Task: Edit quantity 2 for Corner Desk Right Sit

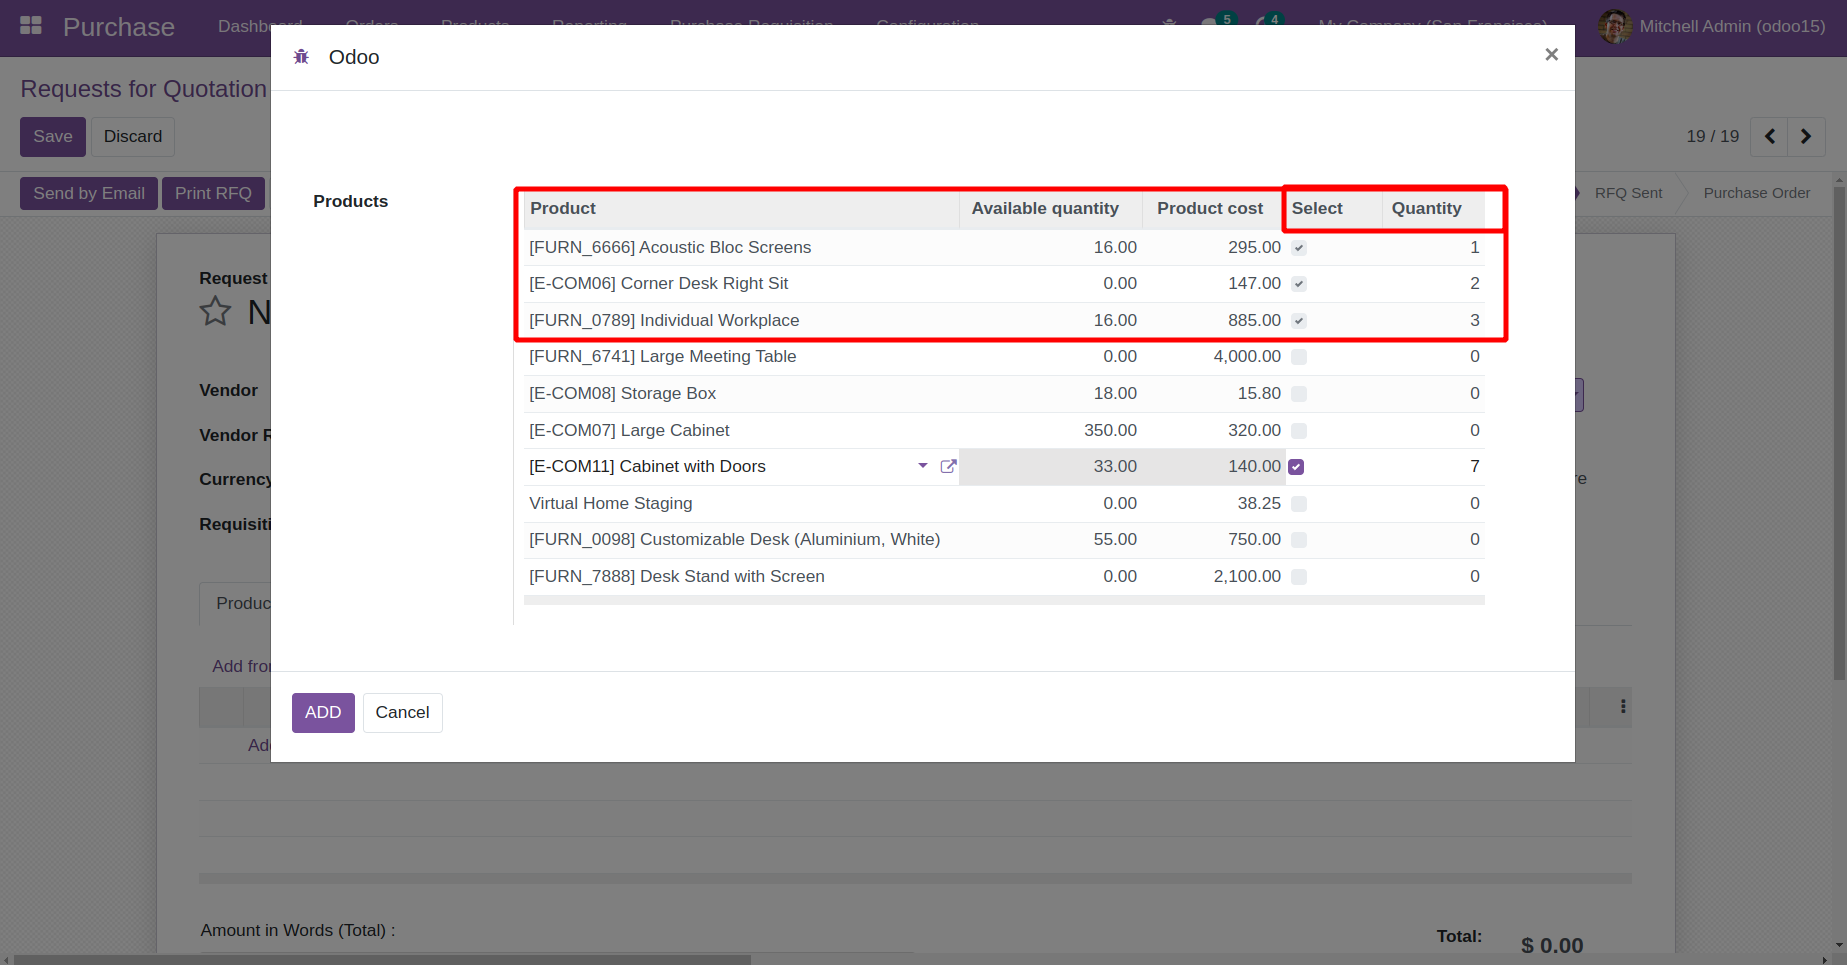Action: tap(1434, 284)
